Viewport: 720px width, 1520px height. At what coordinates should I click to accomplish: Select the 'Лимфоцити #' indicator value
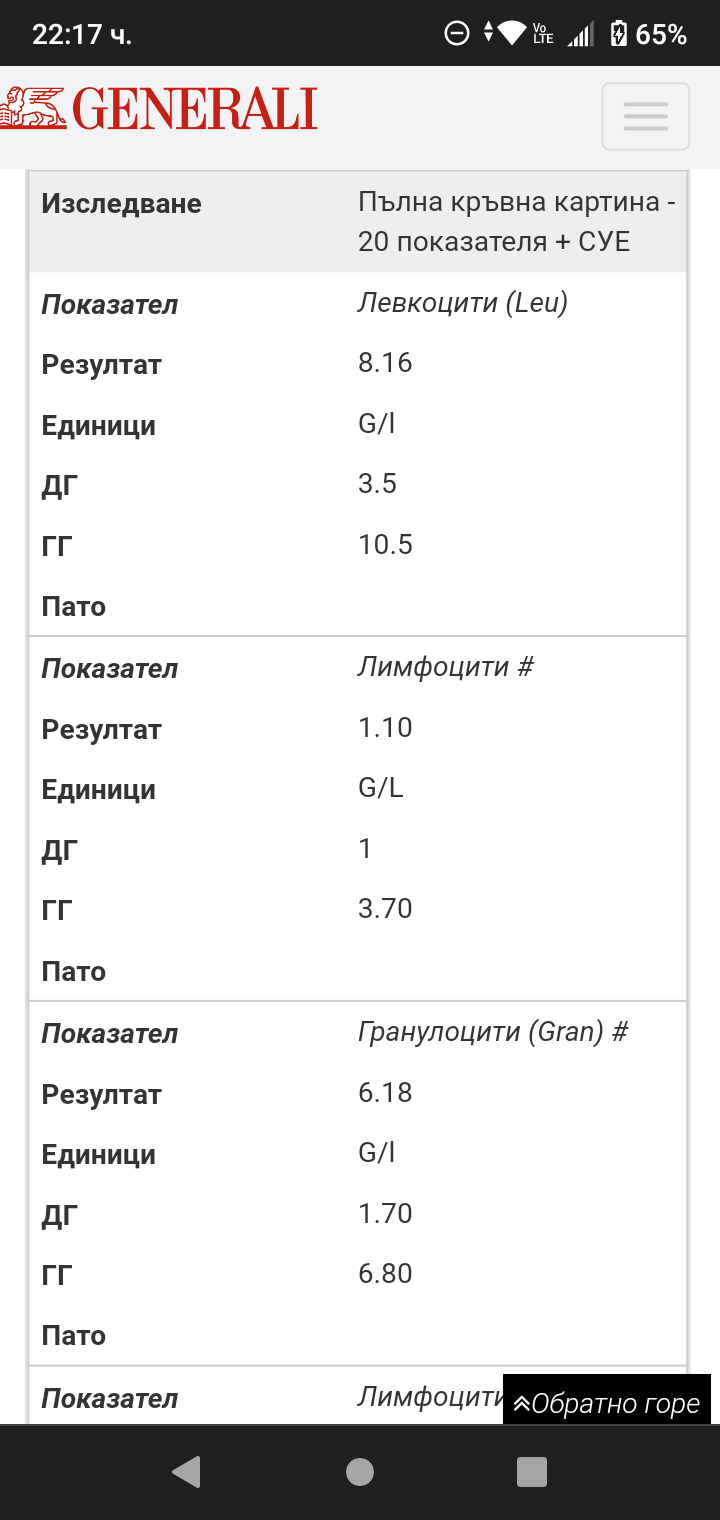(x=446, y=667)
